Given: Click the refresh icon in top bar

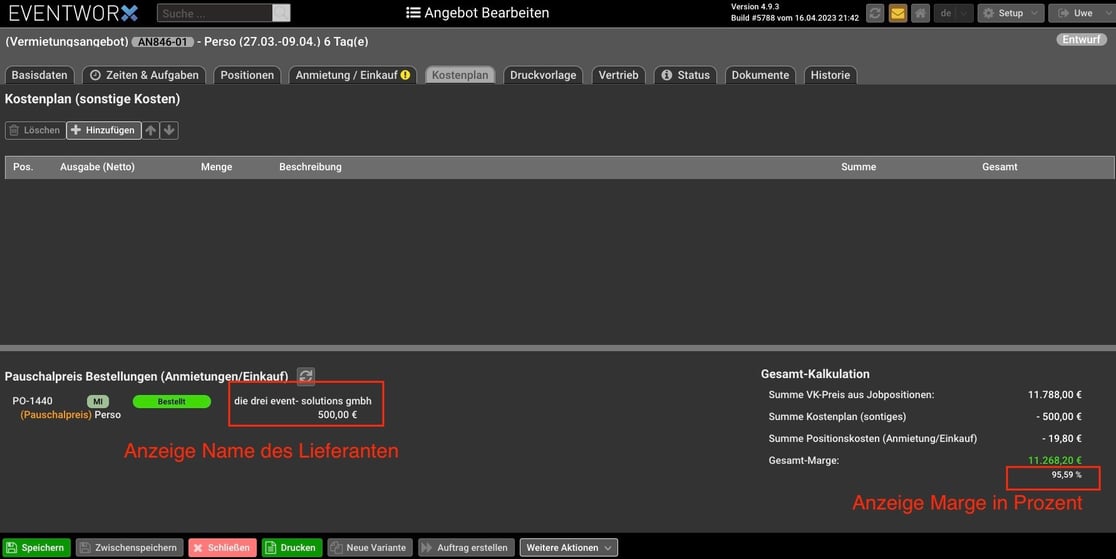Looking at the screenshot, I should coord(875,13).
